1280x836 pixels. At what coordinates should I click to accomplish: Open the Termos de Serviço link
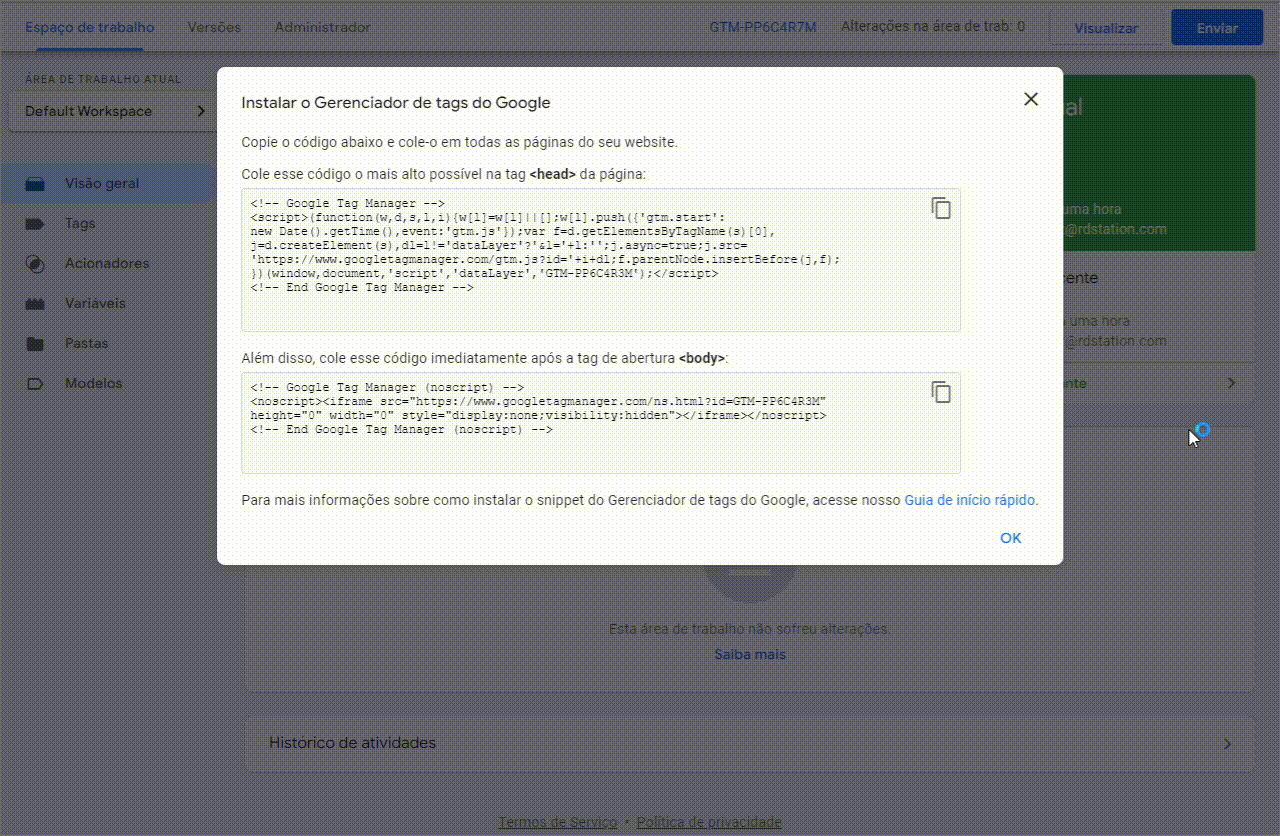(x=557, y=821)
